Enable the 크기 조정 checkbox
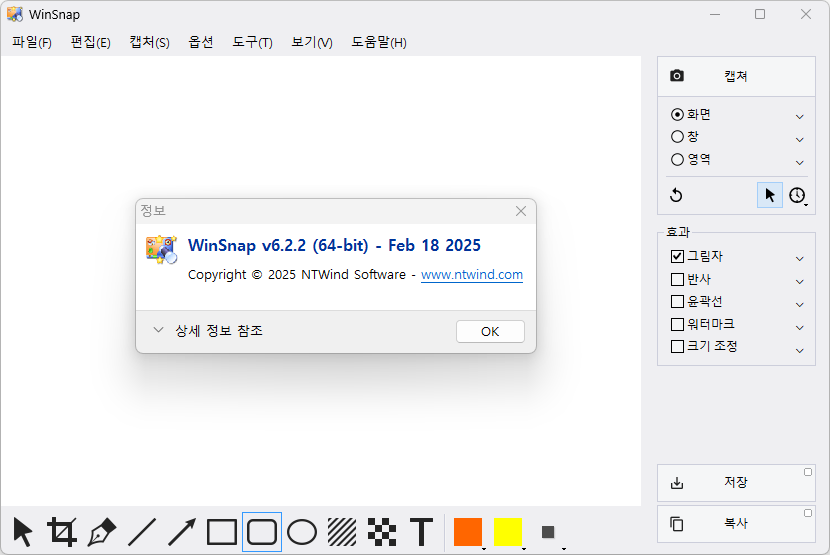The width and height of the screenshot is (830, 555). point(677,346)
